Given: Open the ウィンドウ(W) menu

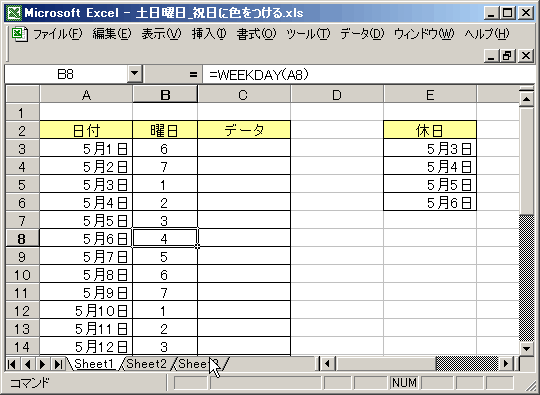Looking at the screenshot, I should [x=424, y=34].
